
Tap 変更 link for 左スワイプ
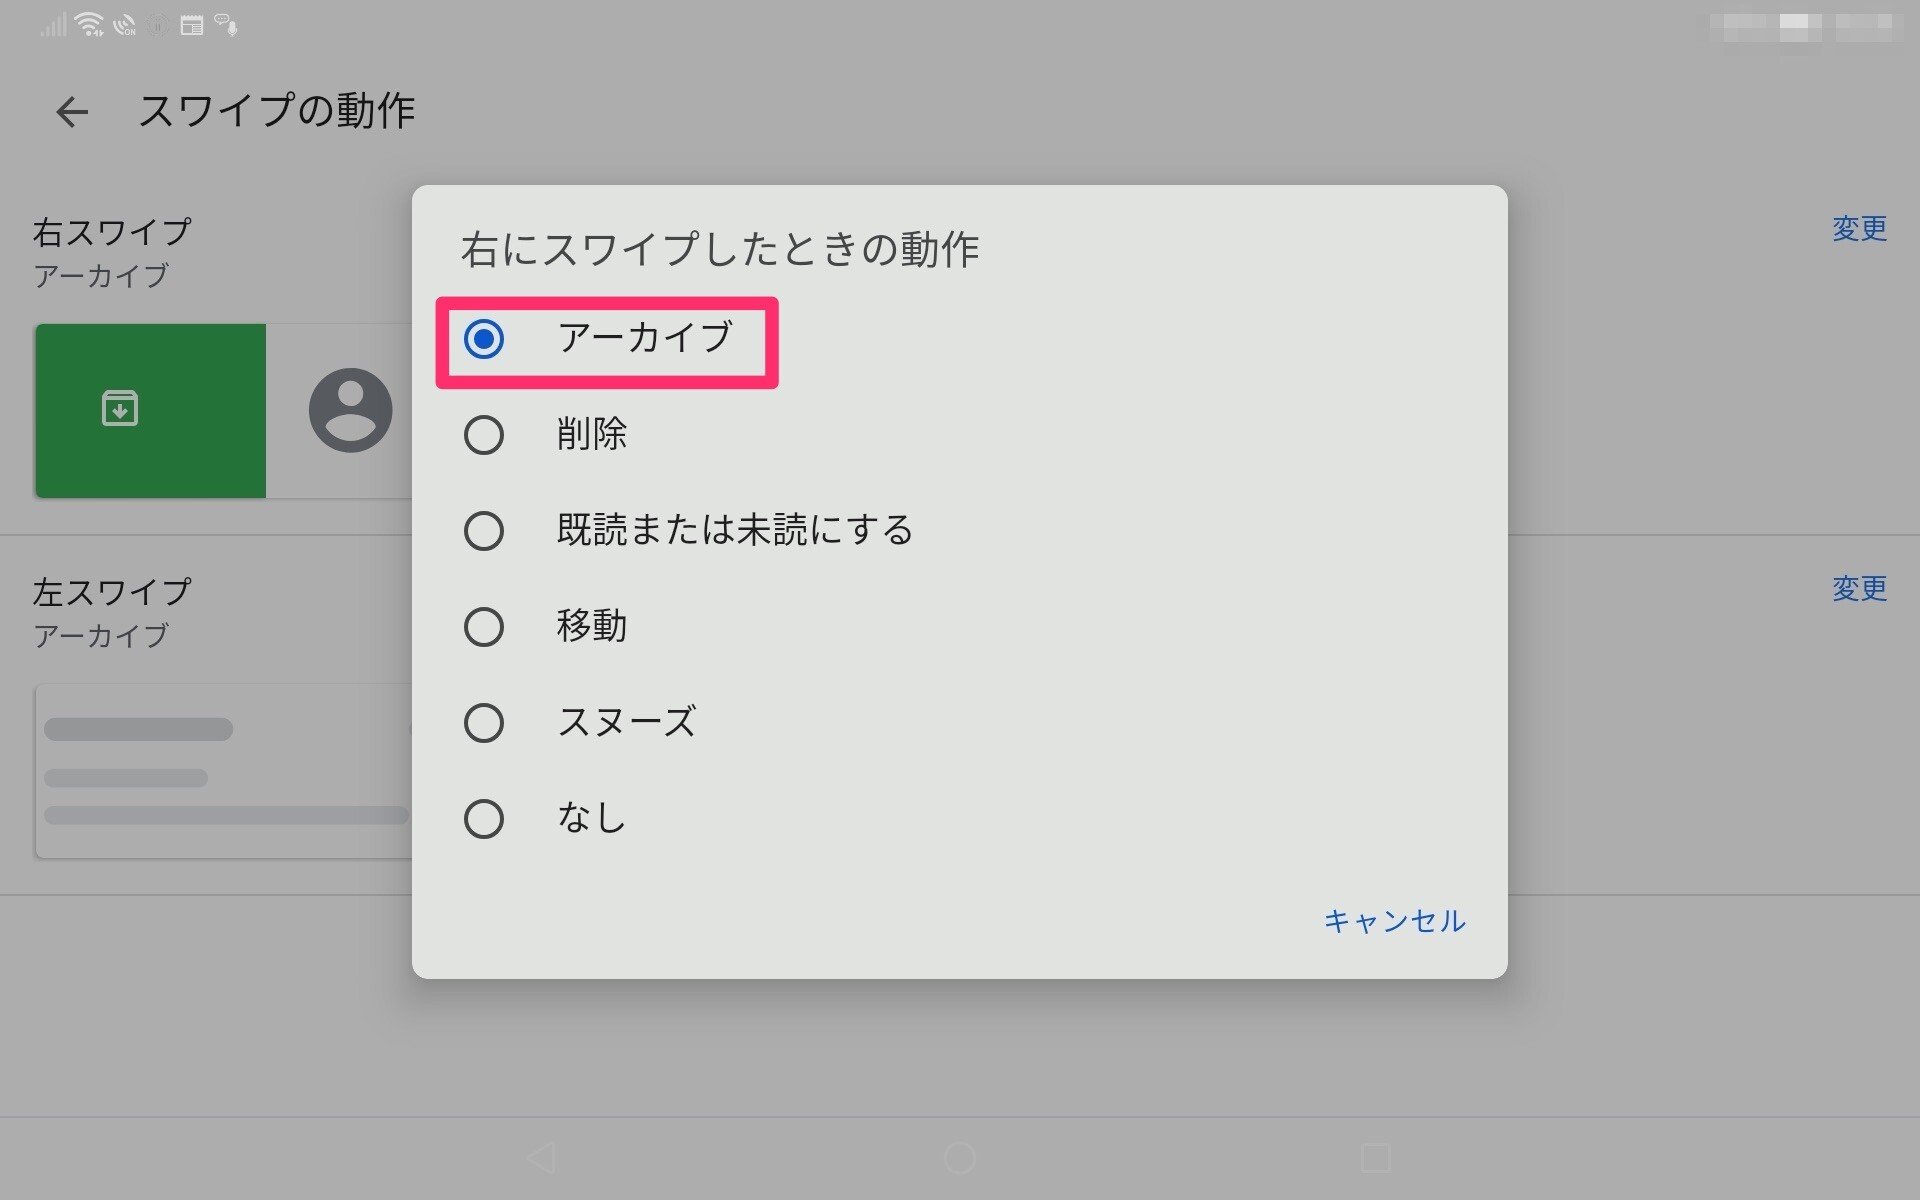pos(1859,589)
